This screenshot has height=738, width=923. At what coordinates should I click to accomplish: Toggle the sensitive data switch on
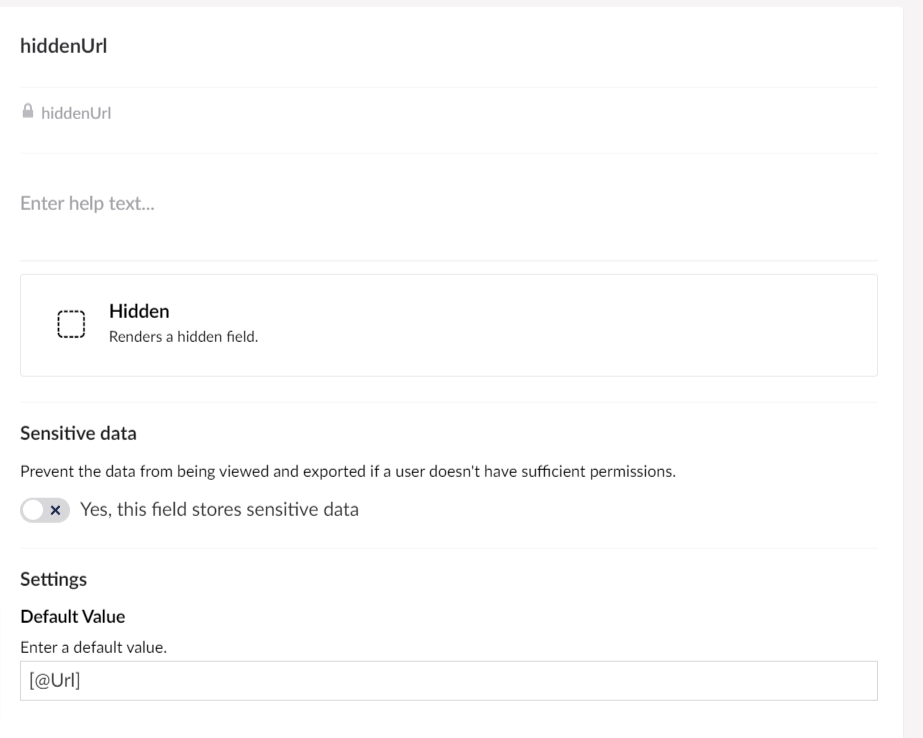point(45,510)
